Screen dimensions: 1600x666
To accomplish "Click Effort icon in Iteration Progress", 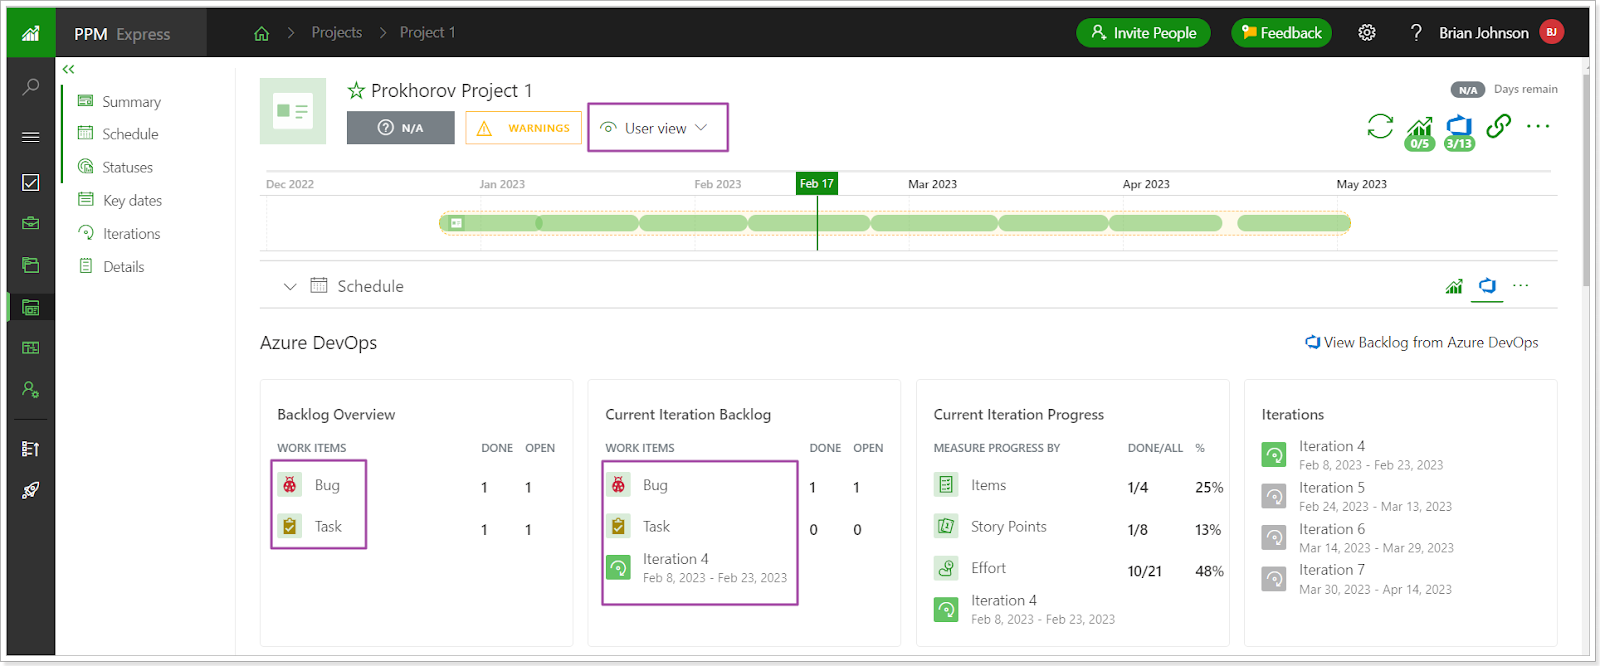I will (946, 568).
